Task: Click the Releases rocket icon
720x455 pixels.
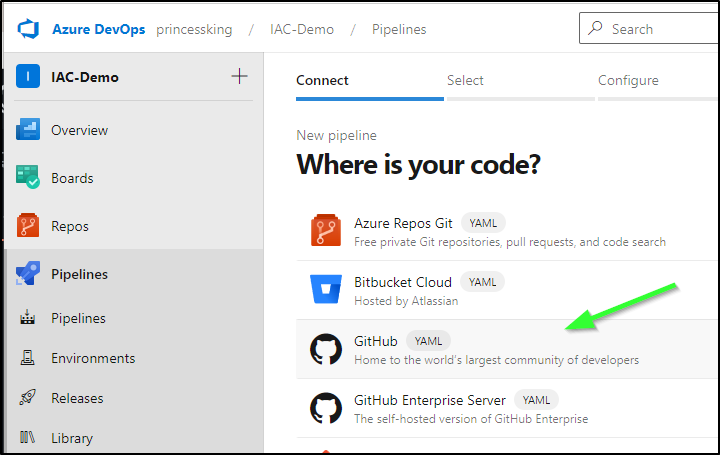Action: click(28, 397)
